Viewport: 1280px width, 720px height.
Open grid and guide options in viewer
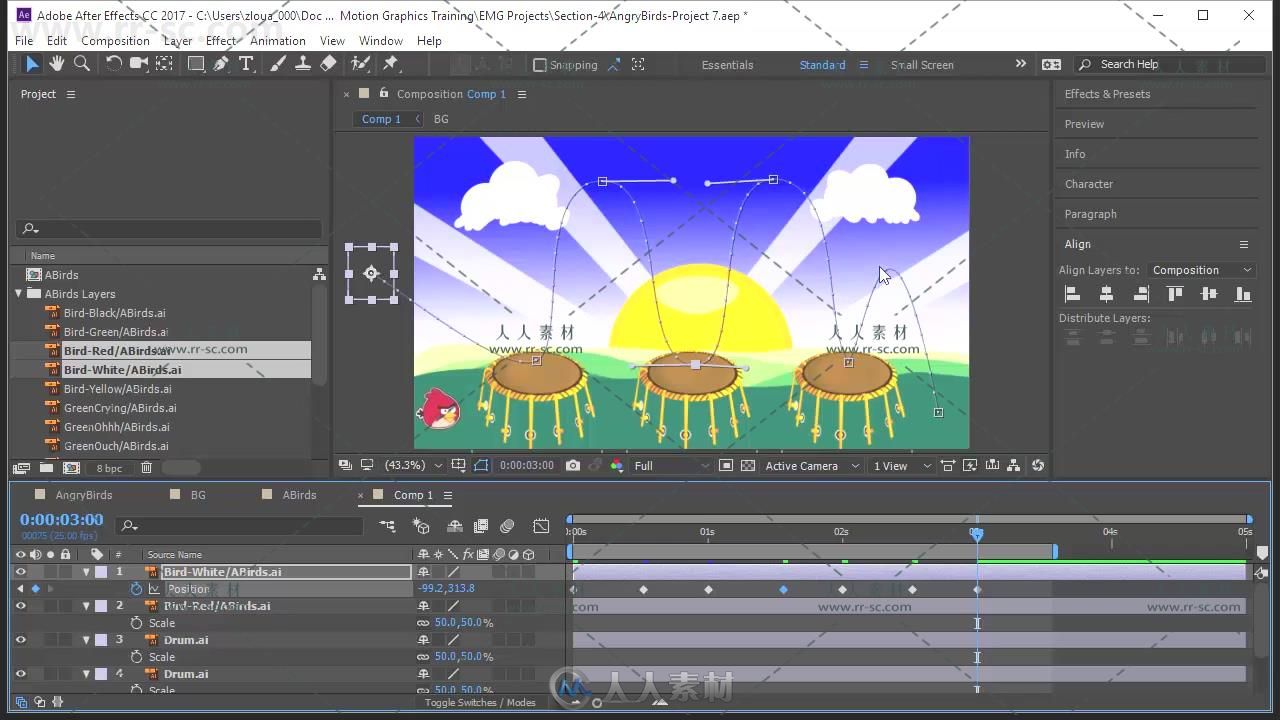(x=458, y=466)
